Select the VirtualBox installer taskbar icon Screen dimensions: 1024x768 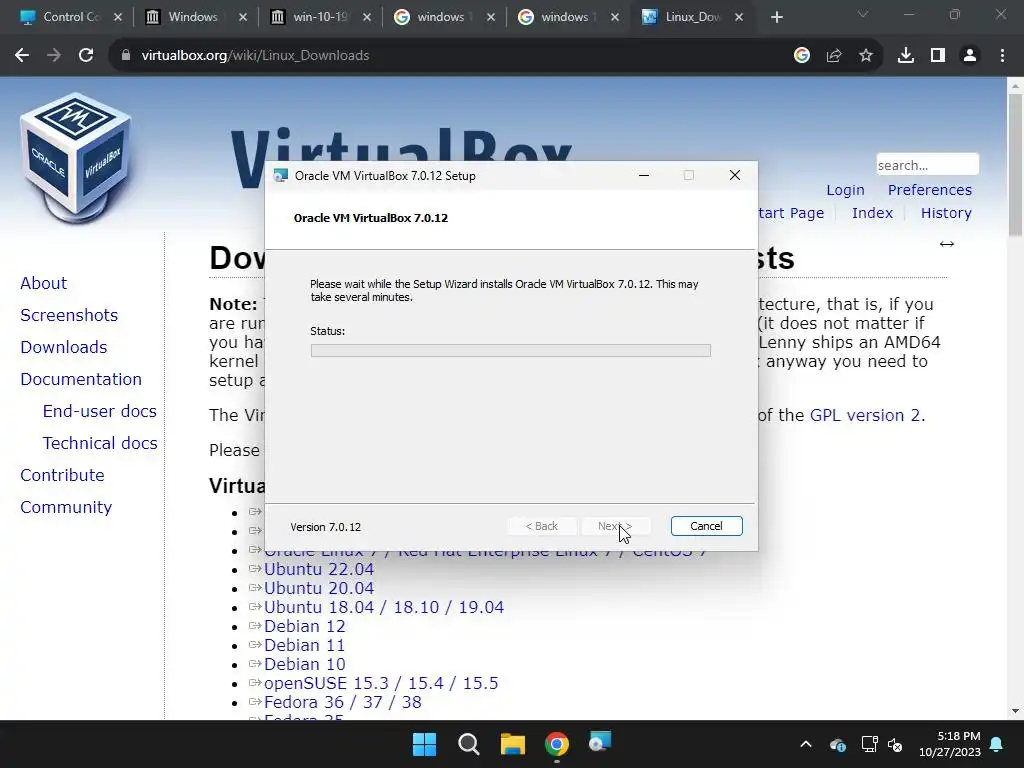coord(600,743)
